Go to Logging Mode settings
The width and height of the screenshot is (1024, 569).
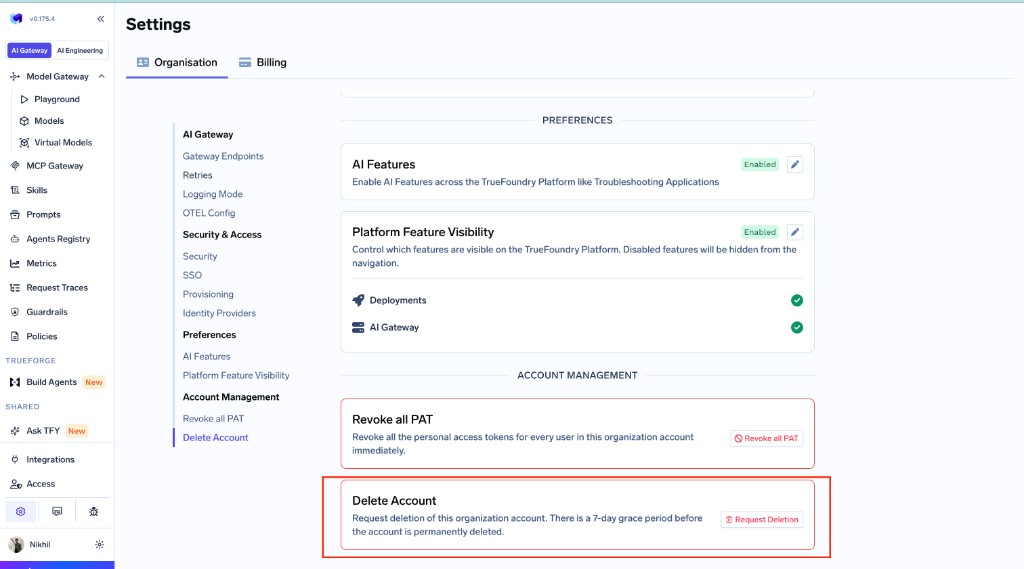(212, 194)
